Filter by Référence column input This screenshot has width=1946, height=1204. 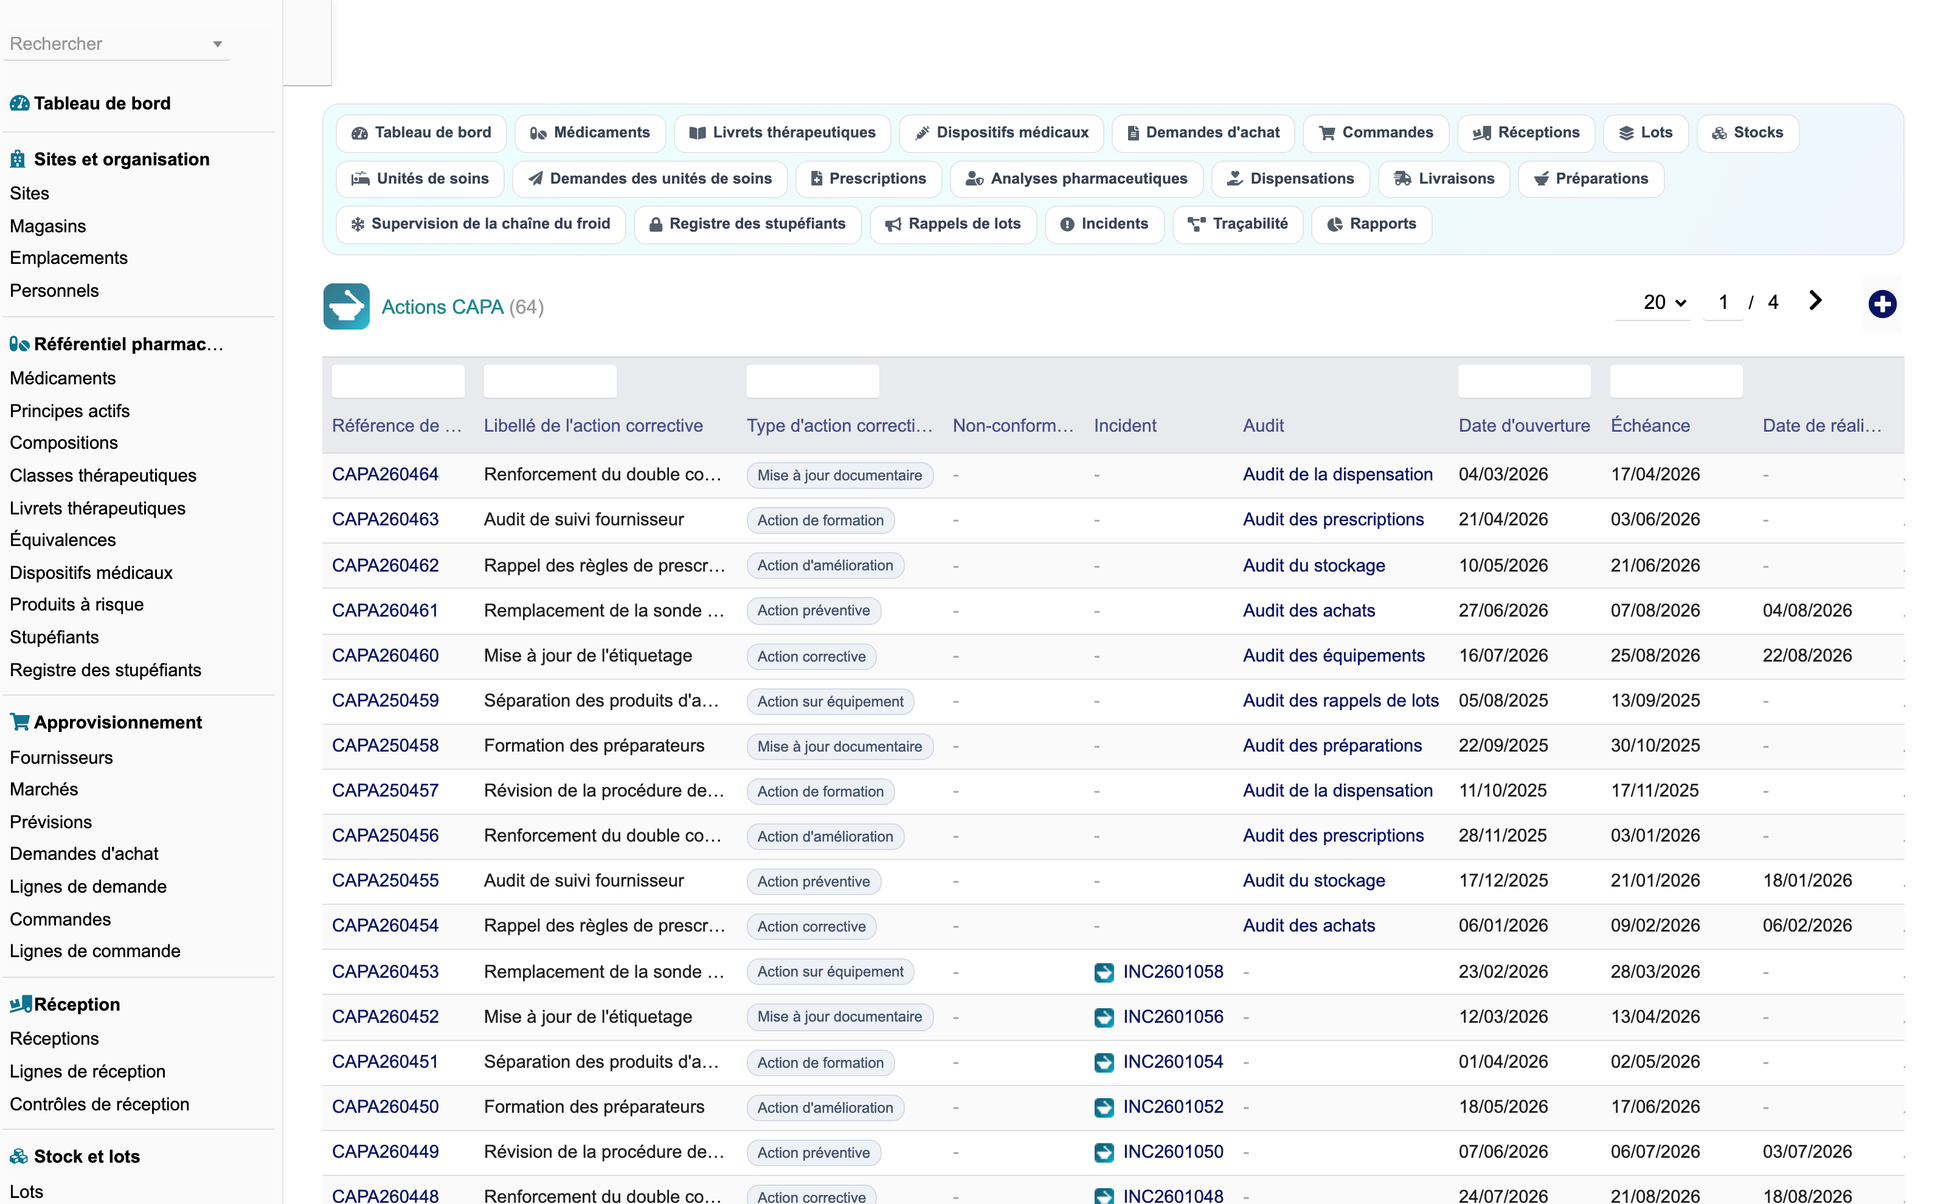[398, 381]
